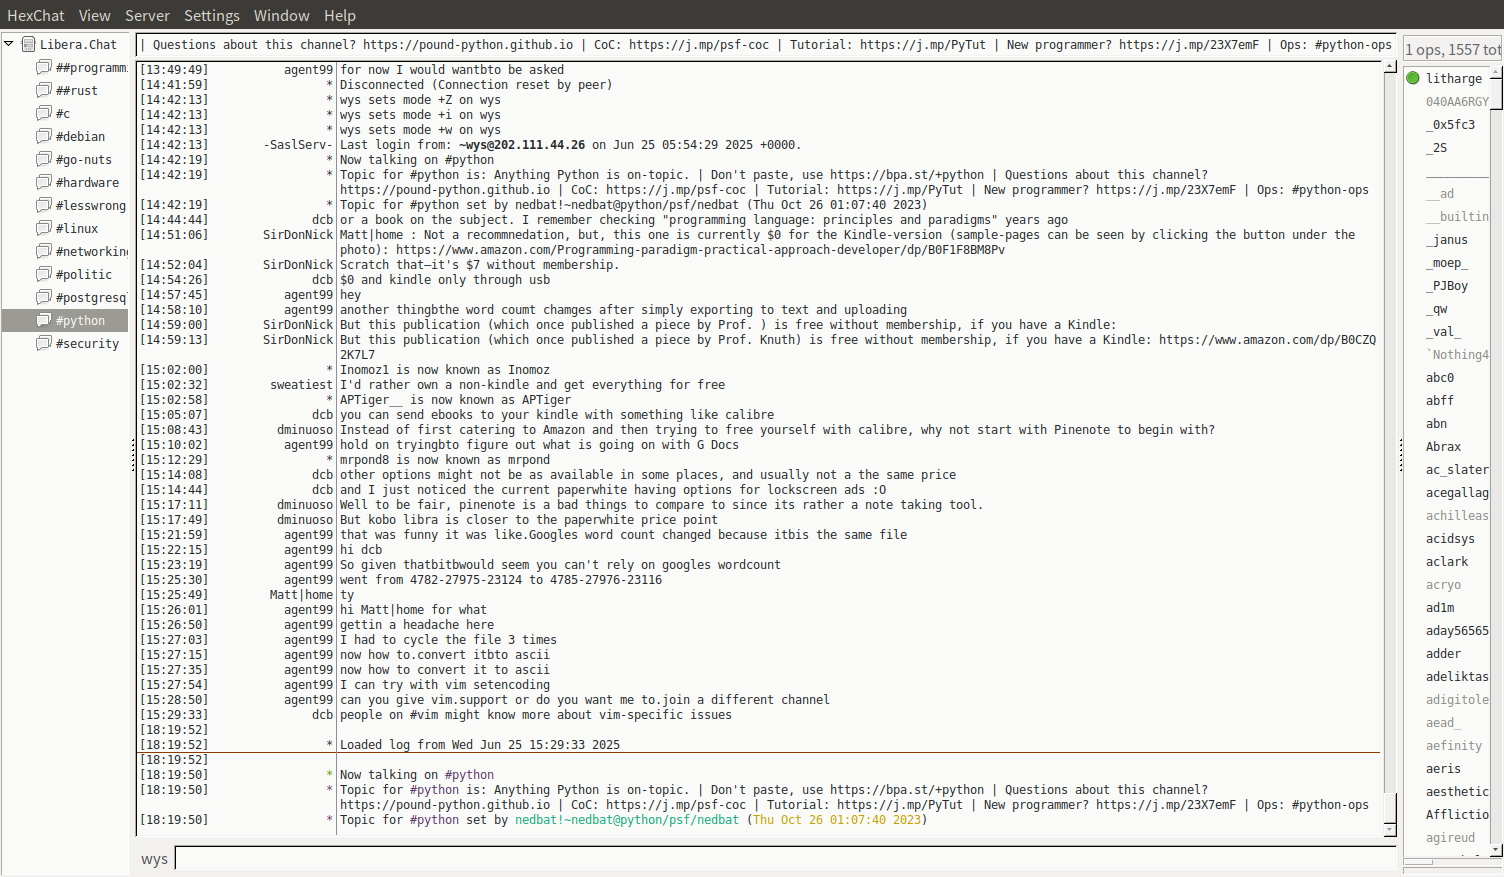1504x877 pixels.
Task: Click the '1 ops, 1557 tot' user count label
Action: (1453, 49)
